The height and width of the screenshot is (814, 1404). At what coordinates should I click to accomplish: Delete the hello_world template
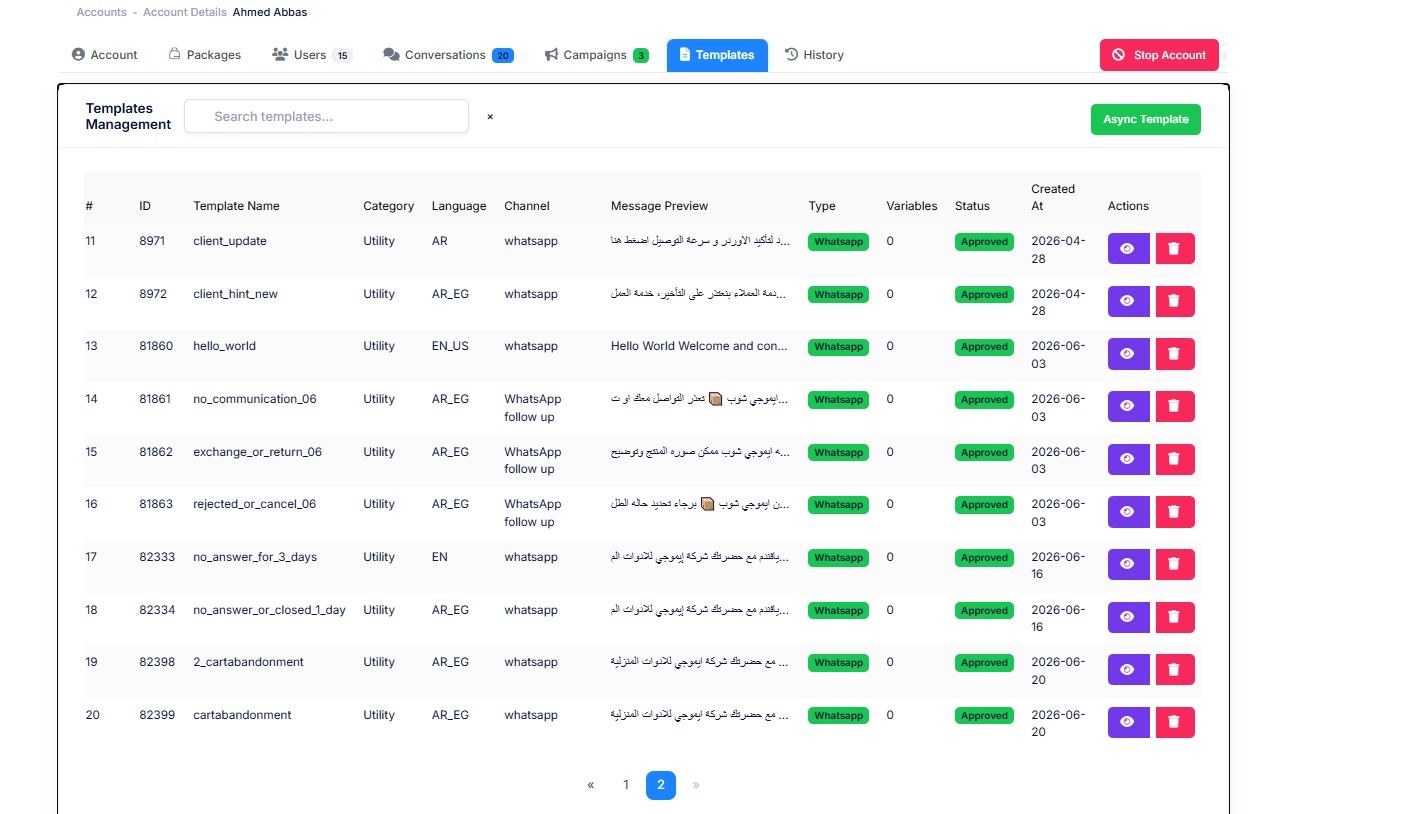tap(1175, 354)
